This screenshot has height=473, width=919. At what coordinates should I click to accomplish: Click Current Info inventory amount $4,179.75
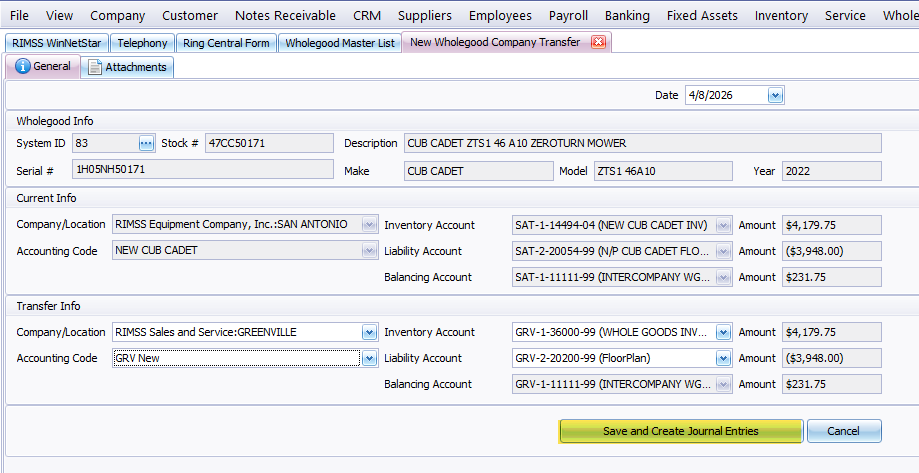pyautogui.click(x=832, y=225)
